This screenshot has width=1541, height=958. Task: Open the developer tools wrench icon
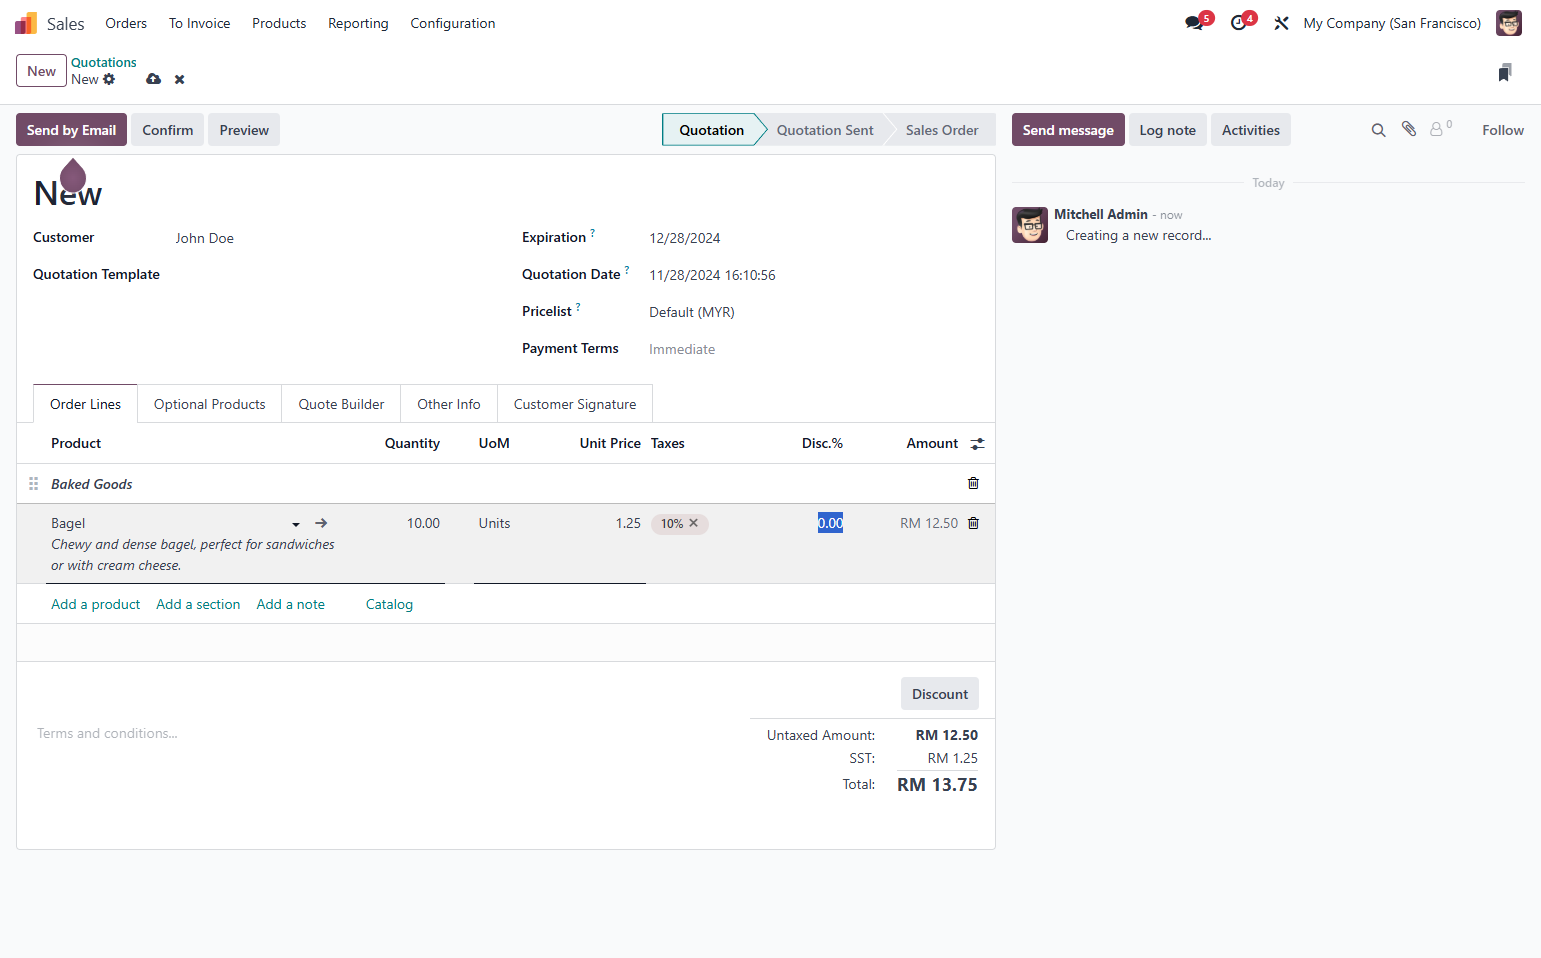pos(1281,23)
